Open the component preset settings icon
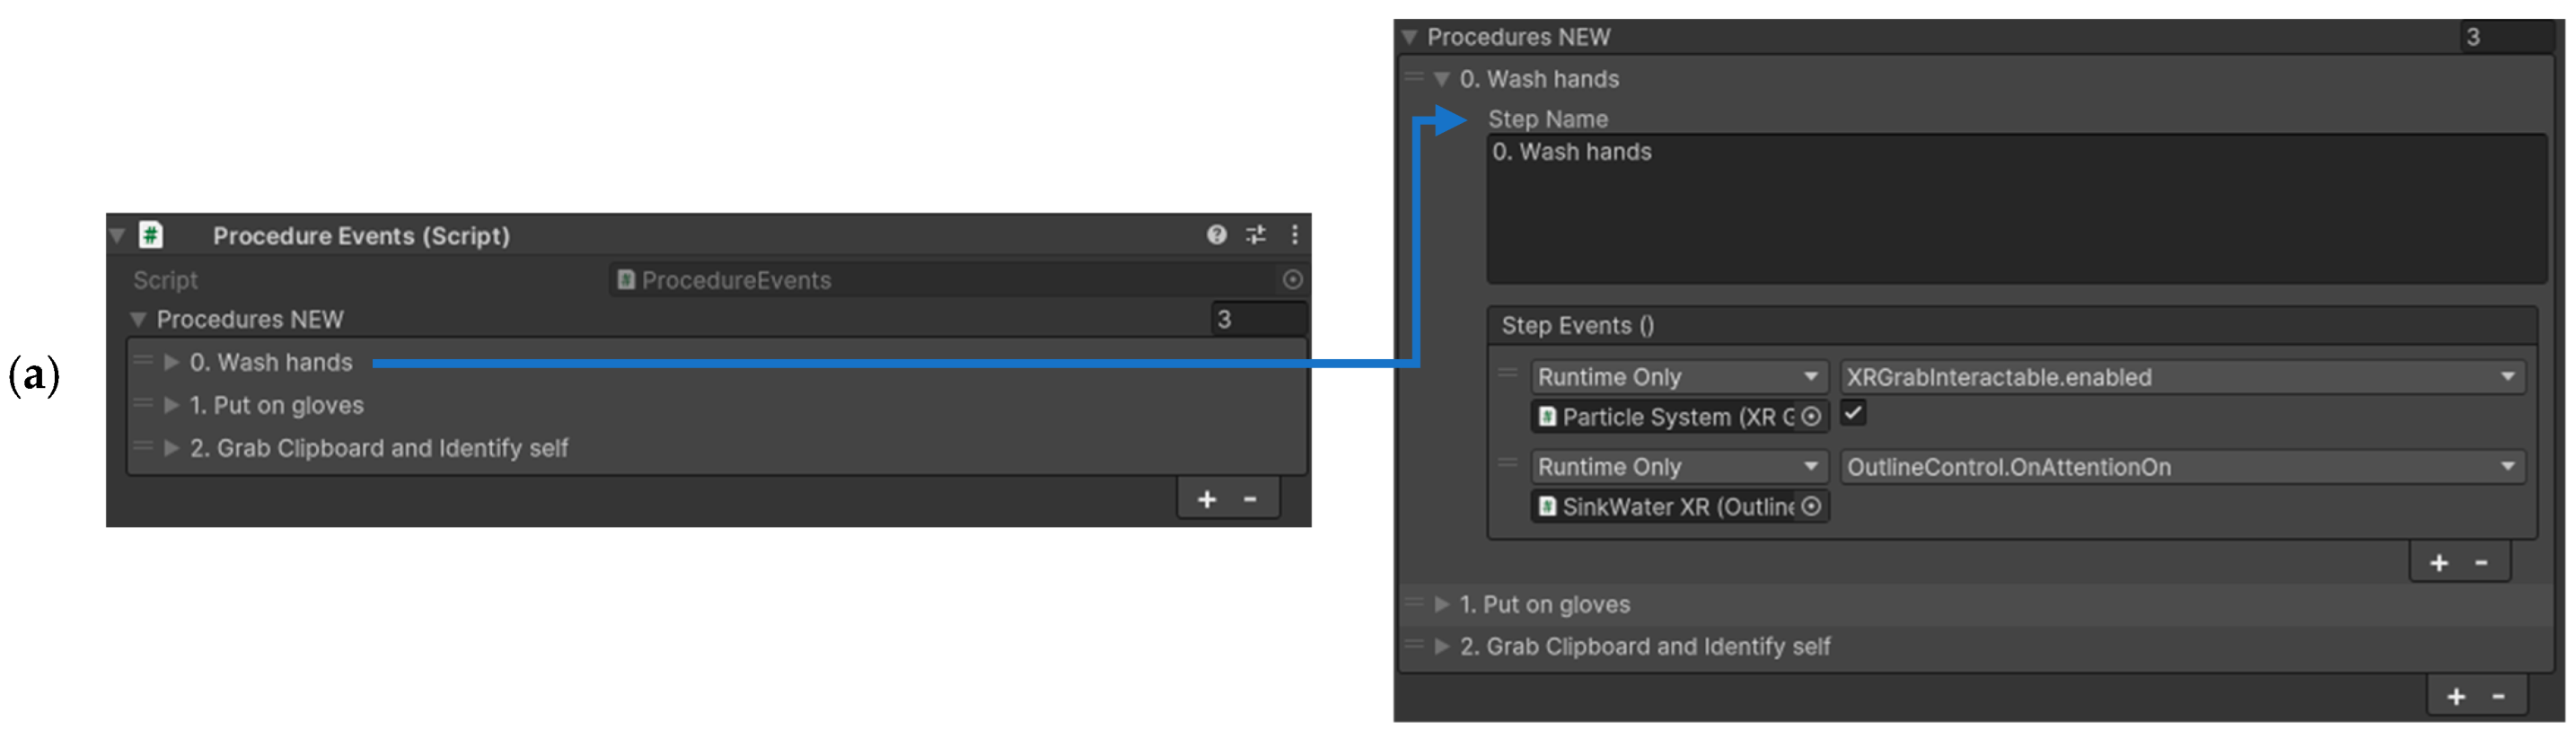2576x739 pixels. (1255, 235)
